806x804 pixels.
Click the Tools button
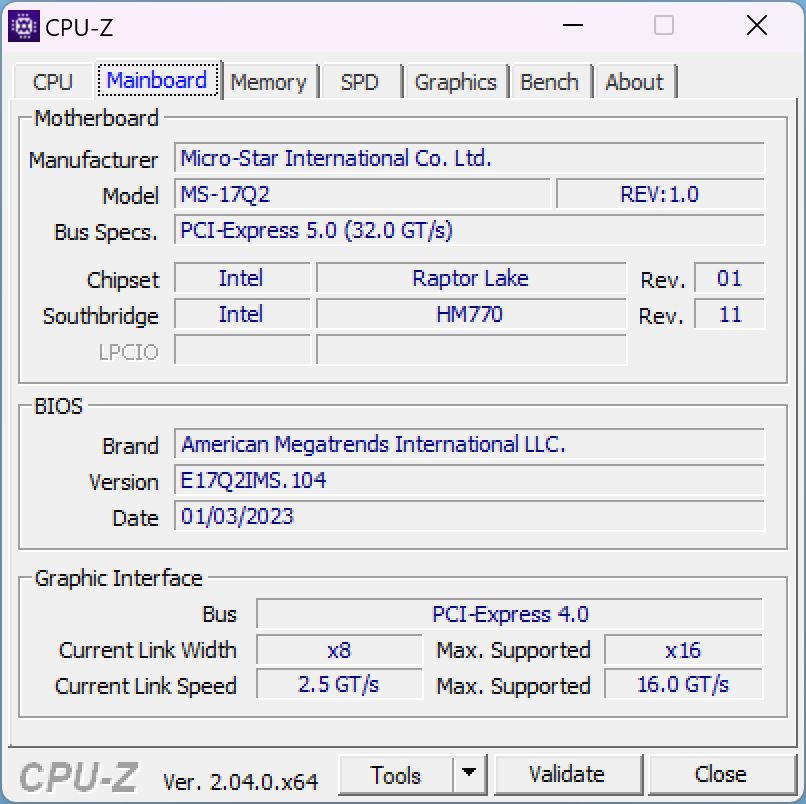pyautogui.click(x=395, y=775)
